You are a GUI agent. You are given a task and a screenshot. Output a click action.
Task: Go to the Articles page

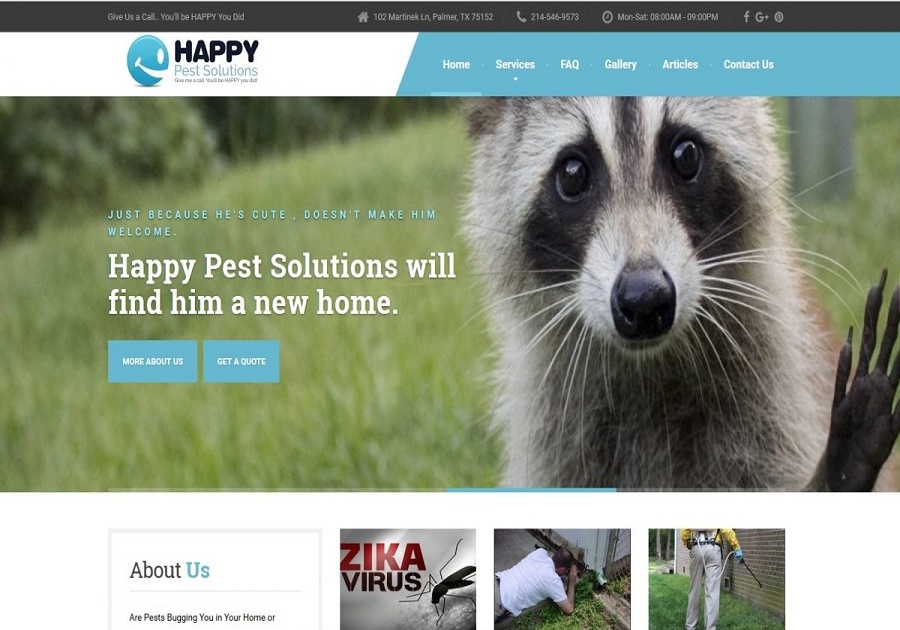click(x=680, y=64)
